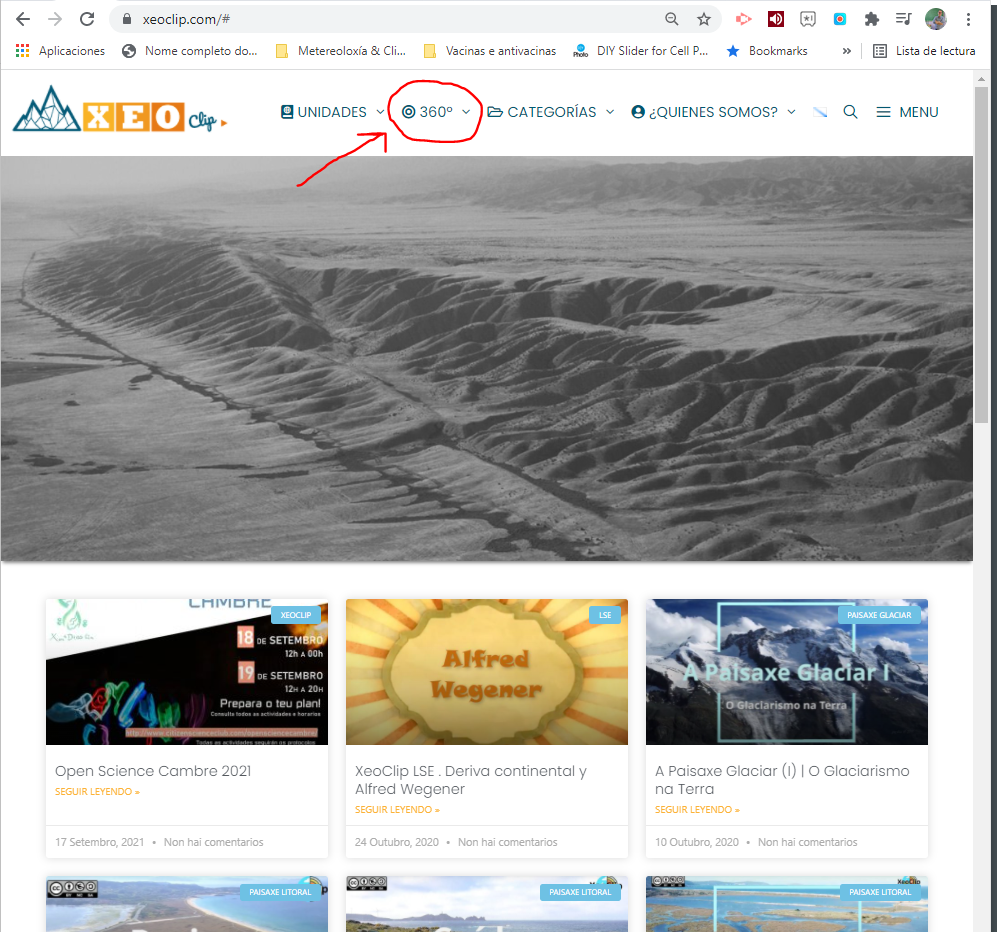Open the ¿QUIENES SOMOS? menu
This screenshot has height=932, width=997.
click(x=713, y=112)
